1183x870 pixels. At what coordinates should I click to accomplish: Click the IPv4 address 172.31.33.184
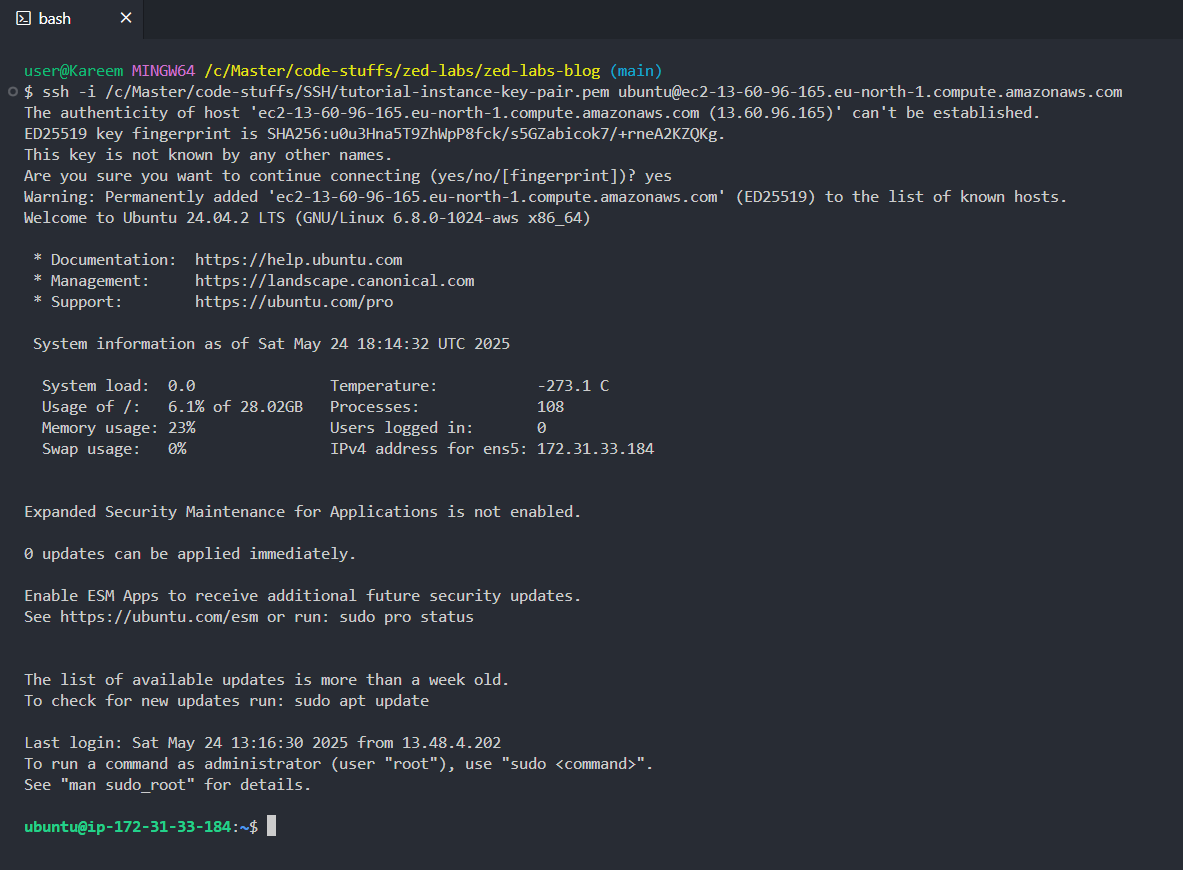[x=595, y=449]
